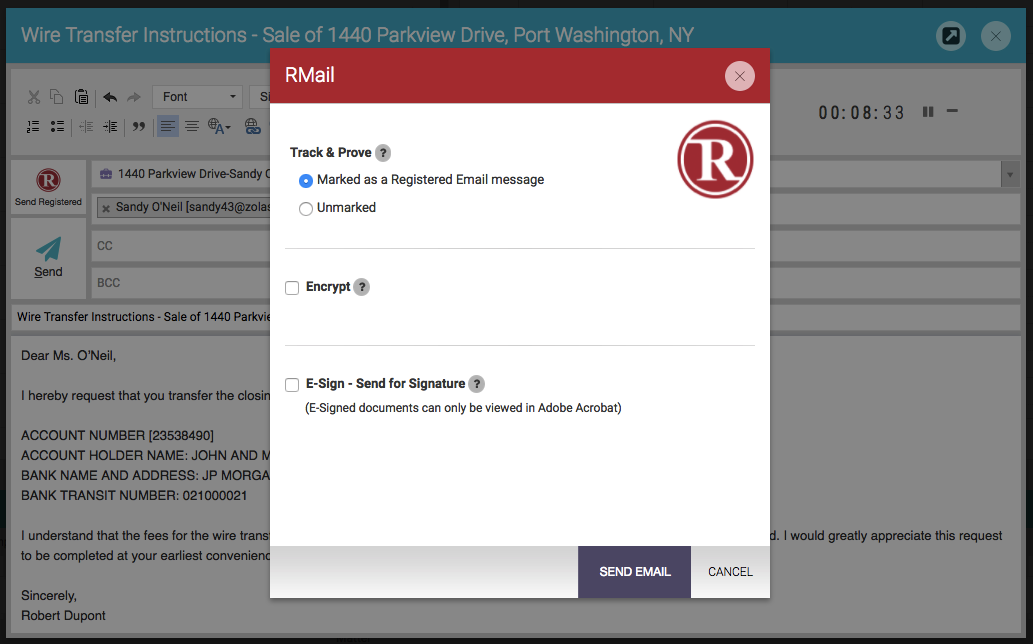Enable the Encrypt checkbox
The width and height of the screenshot is (1033, 644).
pos(292,288)
